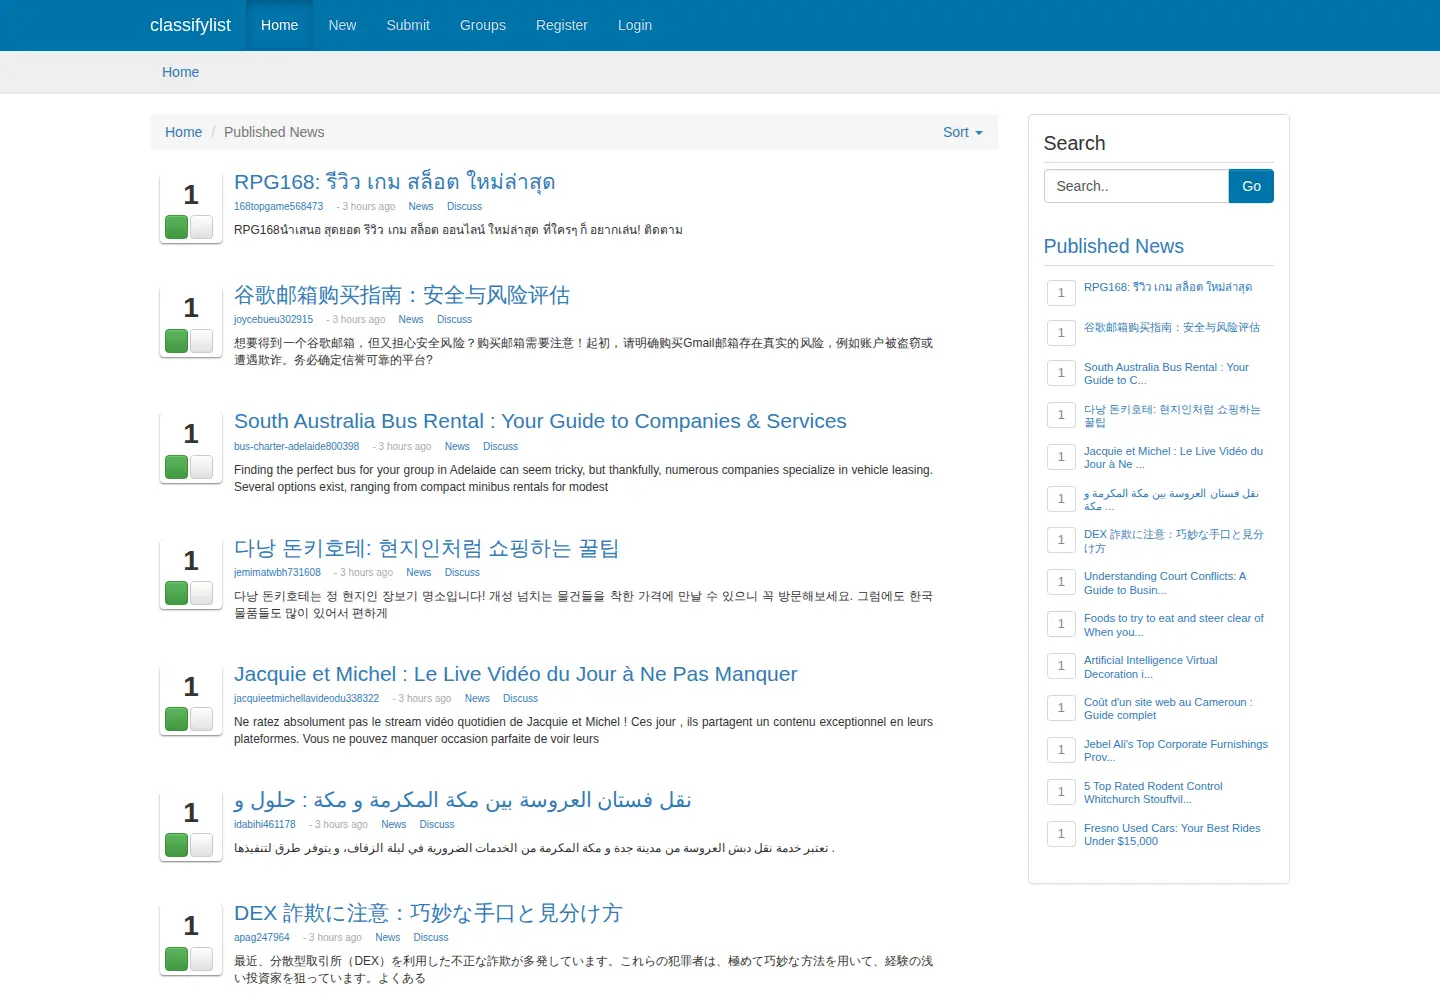
Task: Open user profile joycebueu302915
Action: pyautogui.click(x=274, y=320)
